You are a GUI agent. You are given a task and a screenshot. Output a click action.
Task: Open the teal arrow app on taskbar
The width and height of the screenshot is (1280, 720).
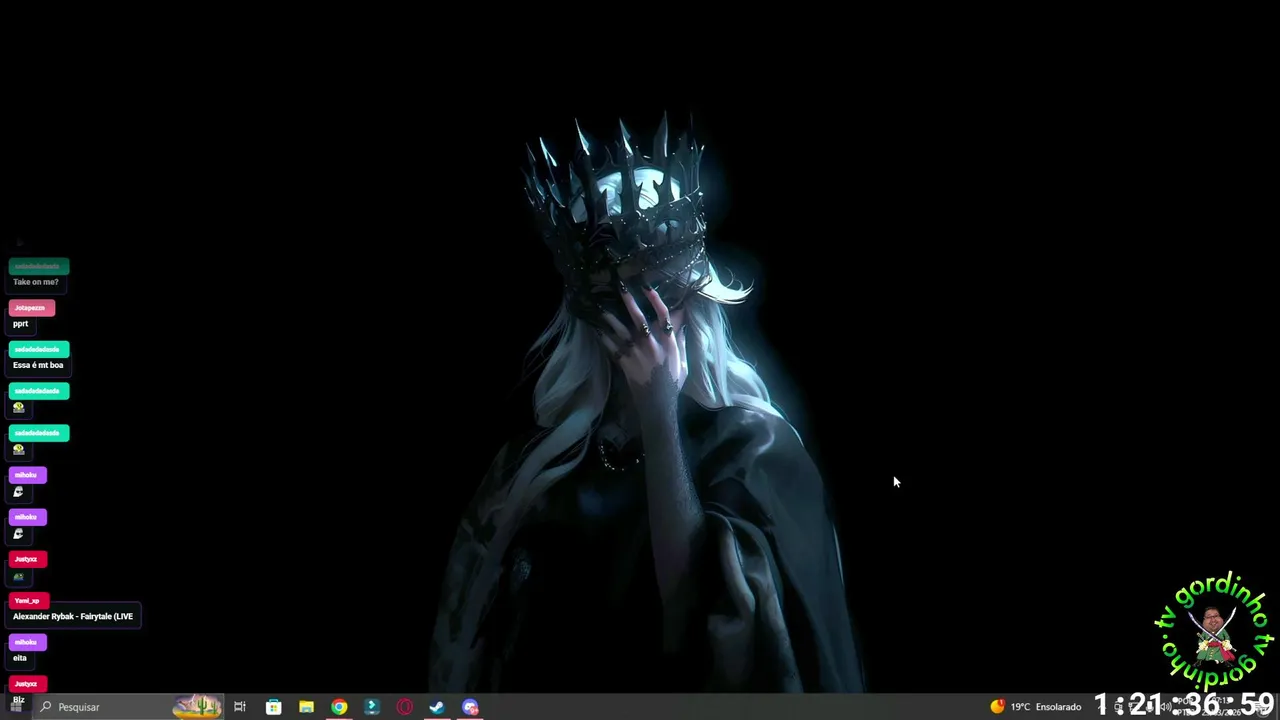372,707
